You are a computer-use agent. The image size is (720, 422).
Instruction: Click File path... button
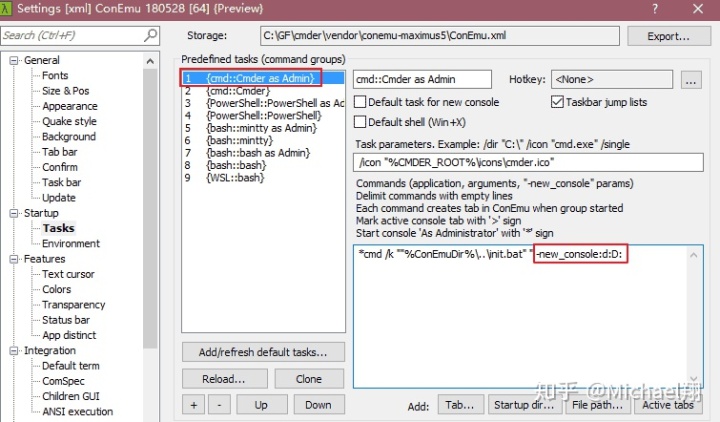(597, 405)
